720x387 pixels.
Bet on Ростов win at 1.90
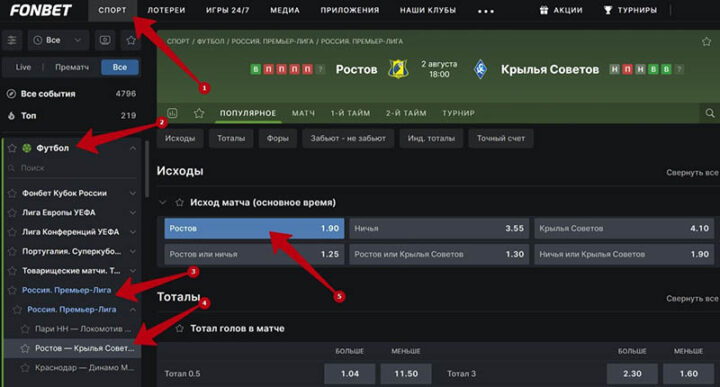click(x=254, y=228)
